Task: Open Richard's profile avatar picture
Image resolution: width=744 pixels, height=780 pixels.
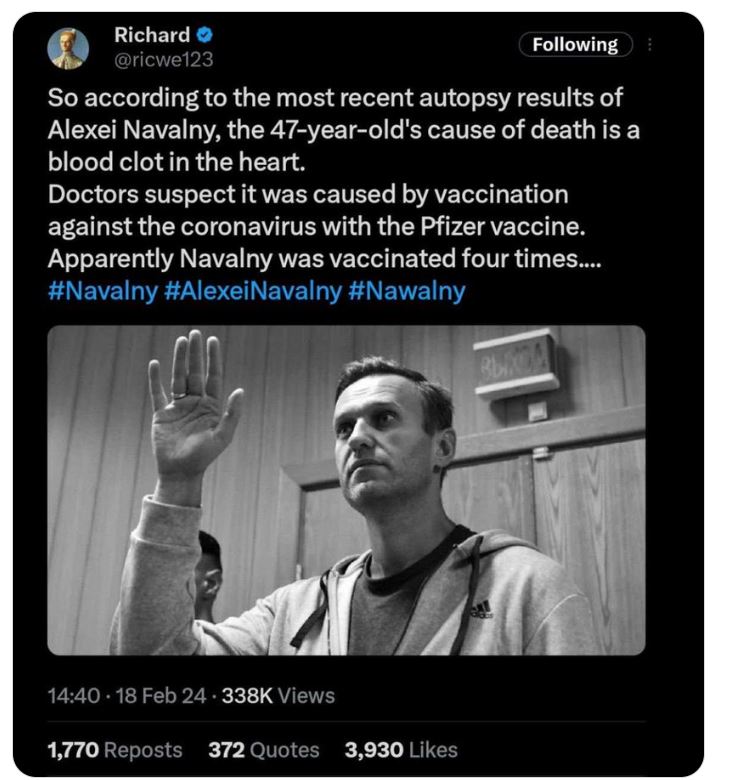Action: click(x=68, y=47)
